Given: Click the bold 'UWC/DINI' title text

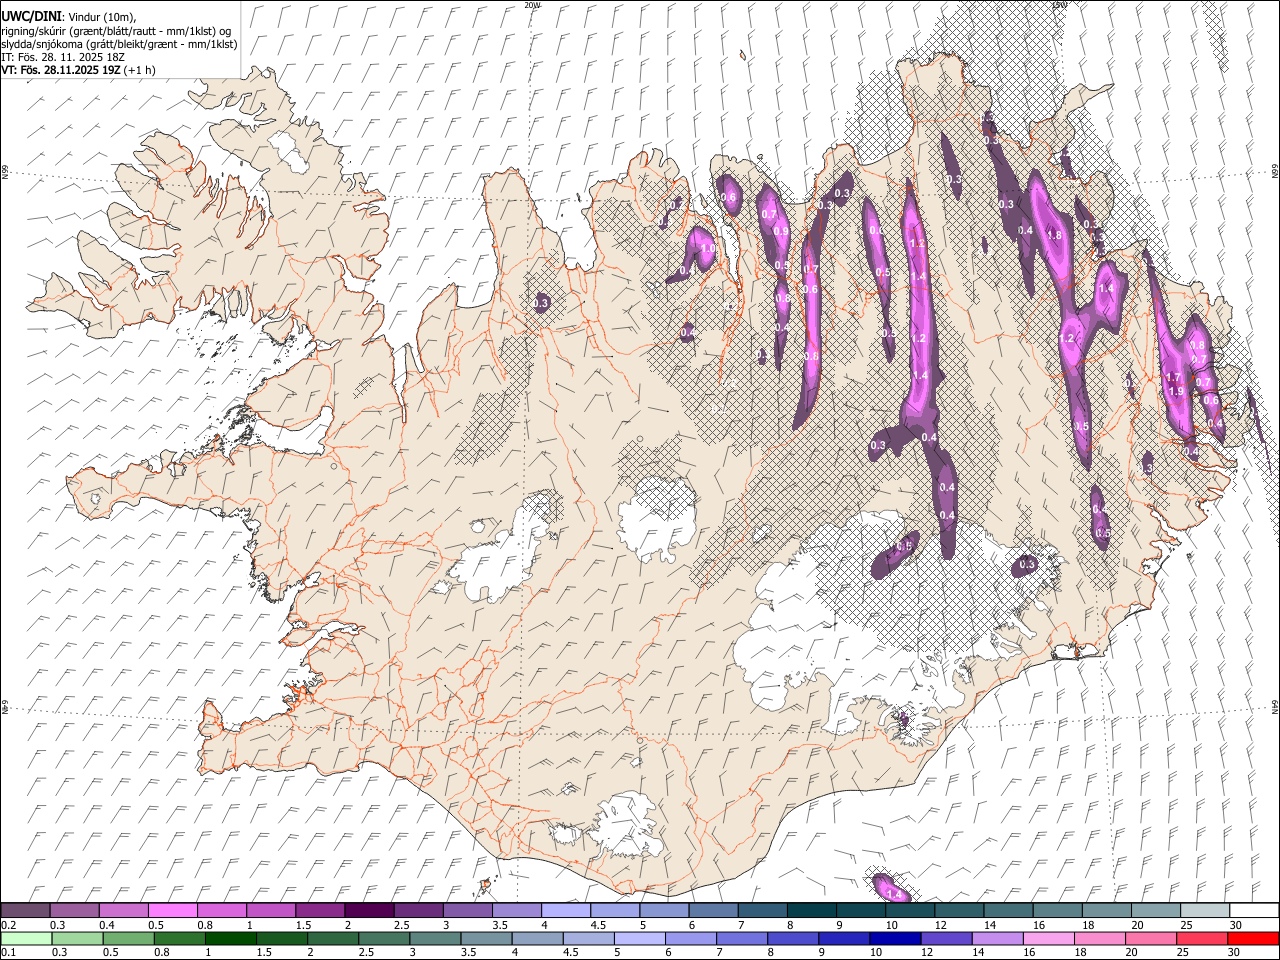Looking at the screenshot, I should (30, 16).
